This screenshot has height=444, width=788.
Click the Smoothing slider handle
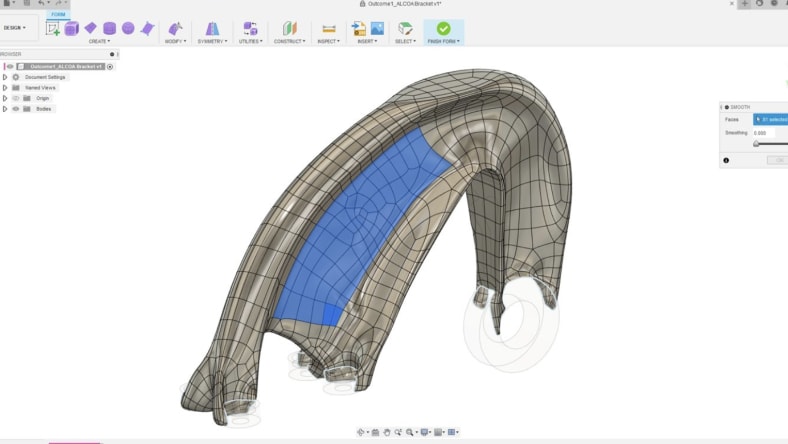(756, 144)
